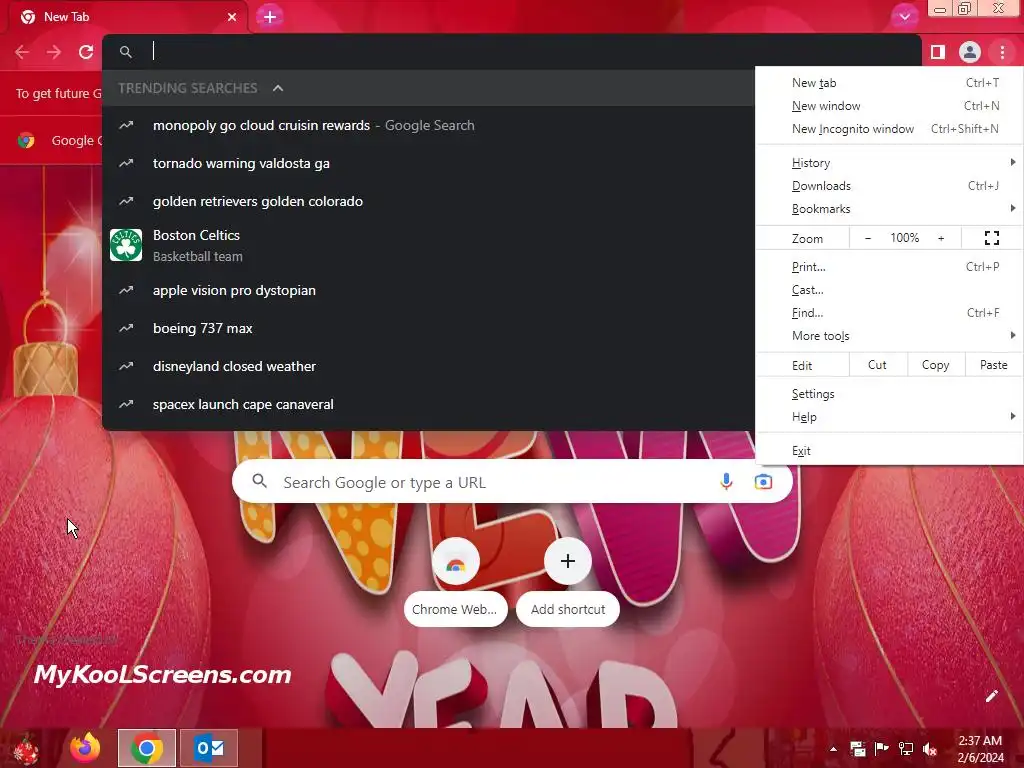1024x768 pixels.
Task: Select tornado warning valdosta ga suggestion
Action: (428, 163)
